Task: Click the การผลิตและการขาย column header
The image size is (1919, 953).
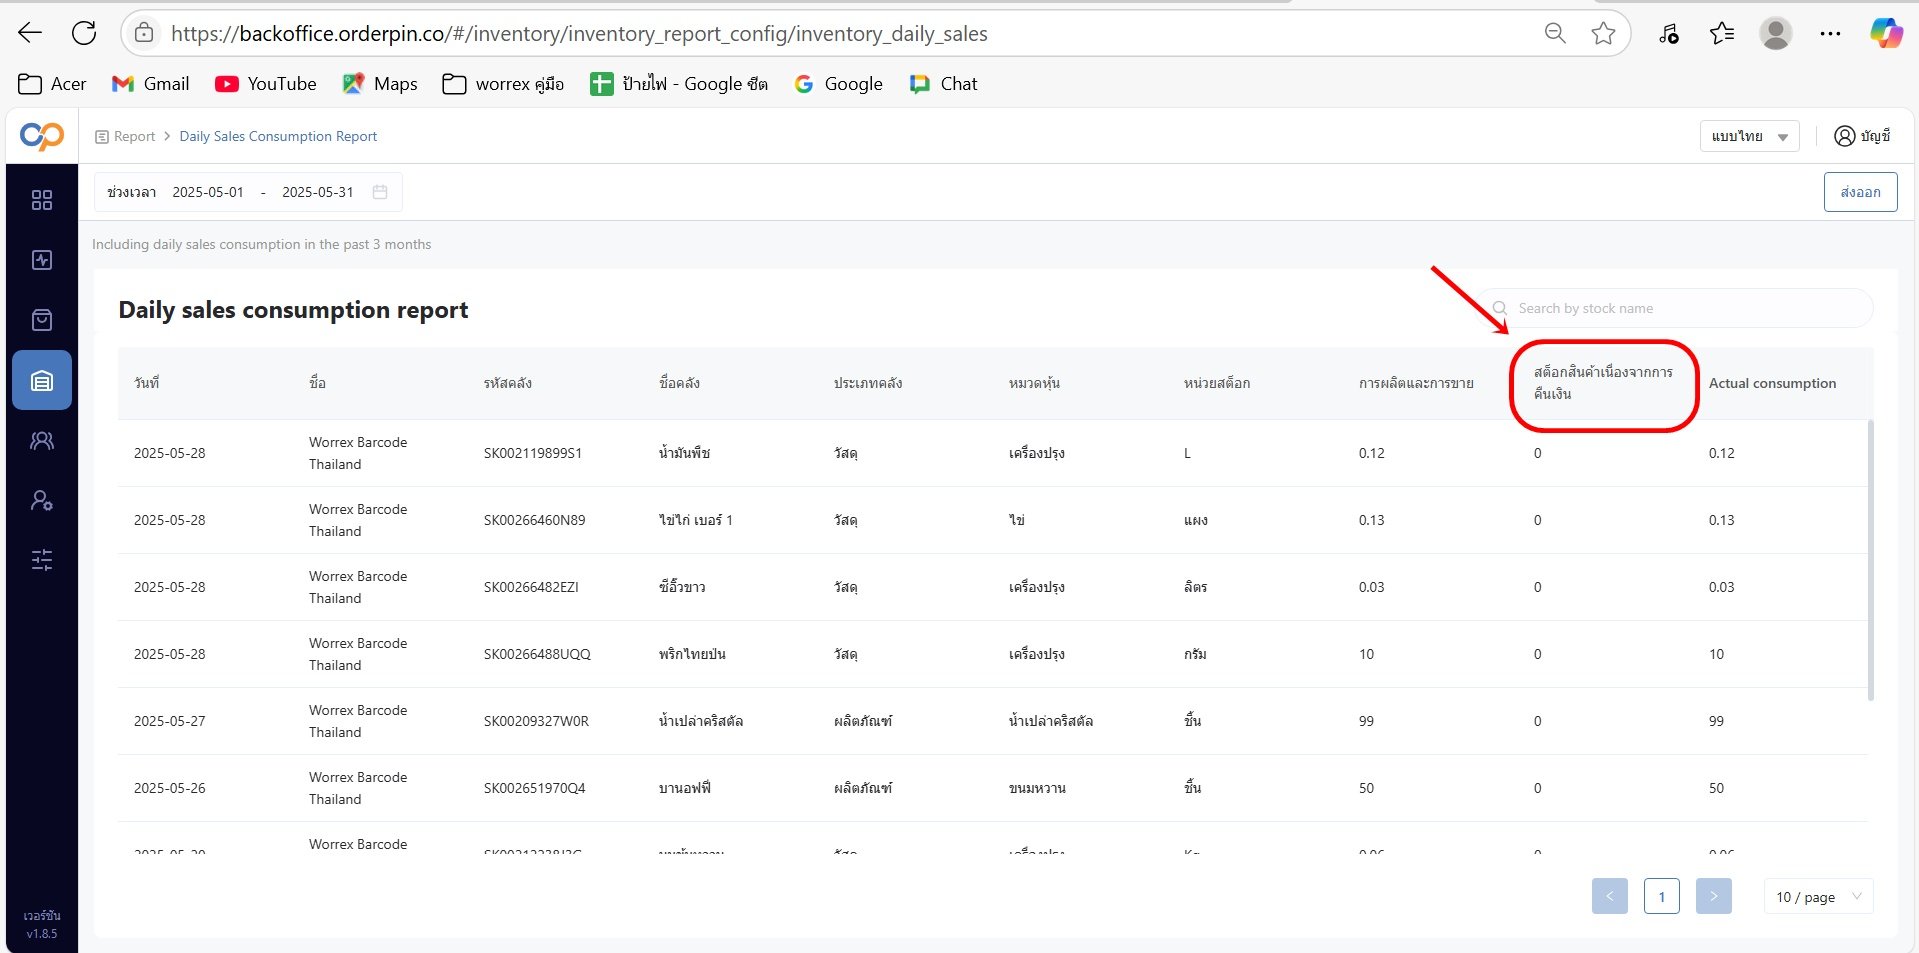Action: [x=1416, y=383]
